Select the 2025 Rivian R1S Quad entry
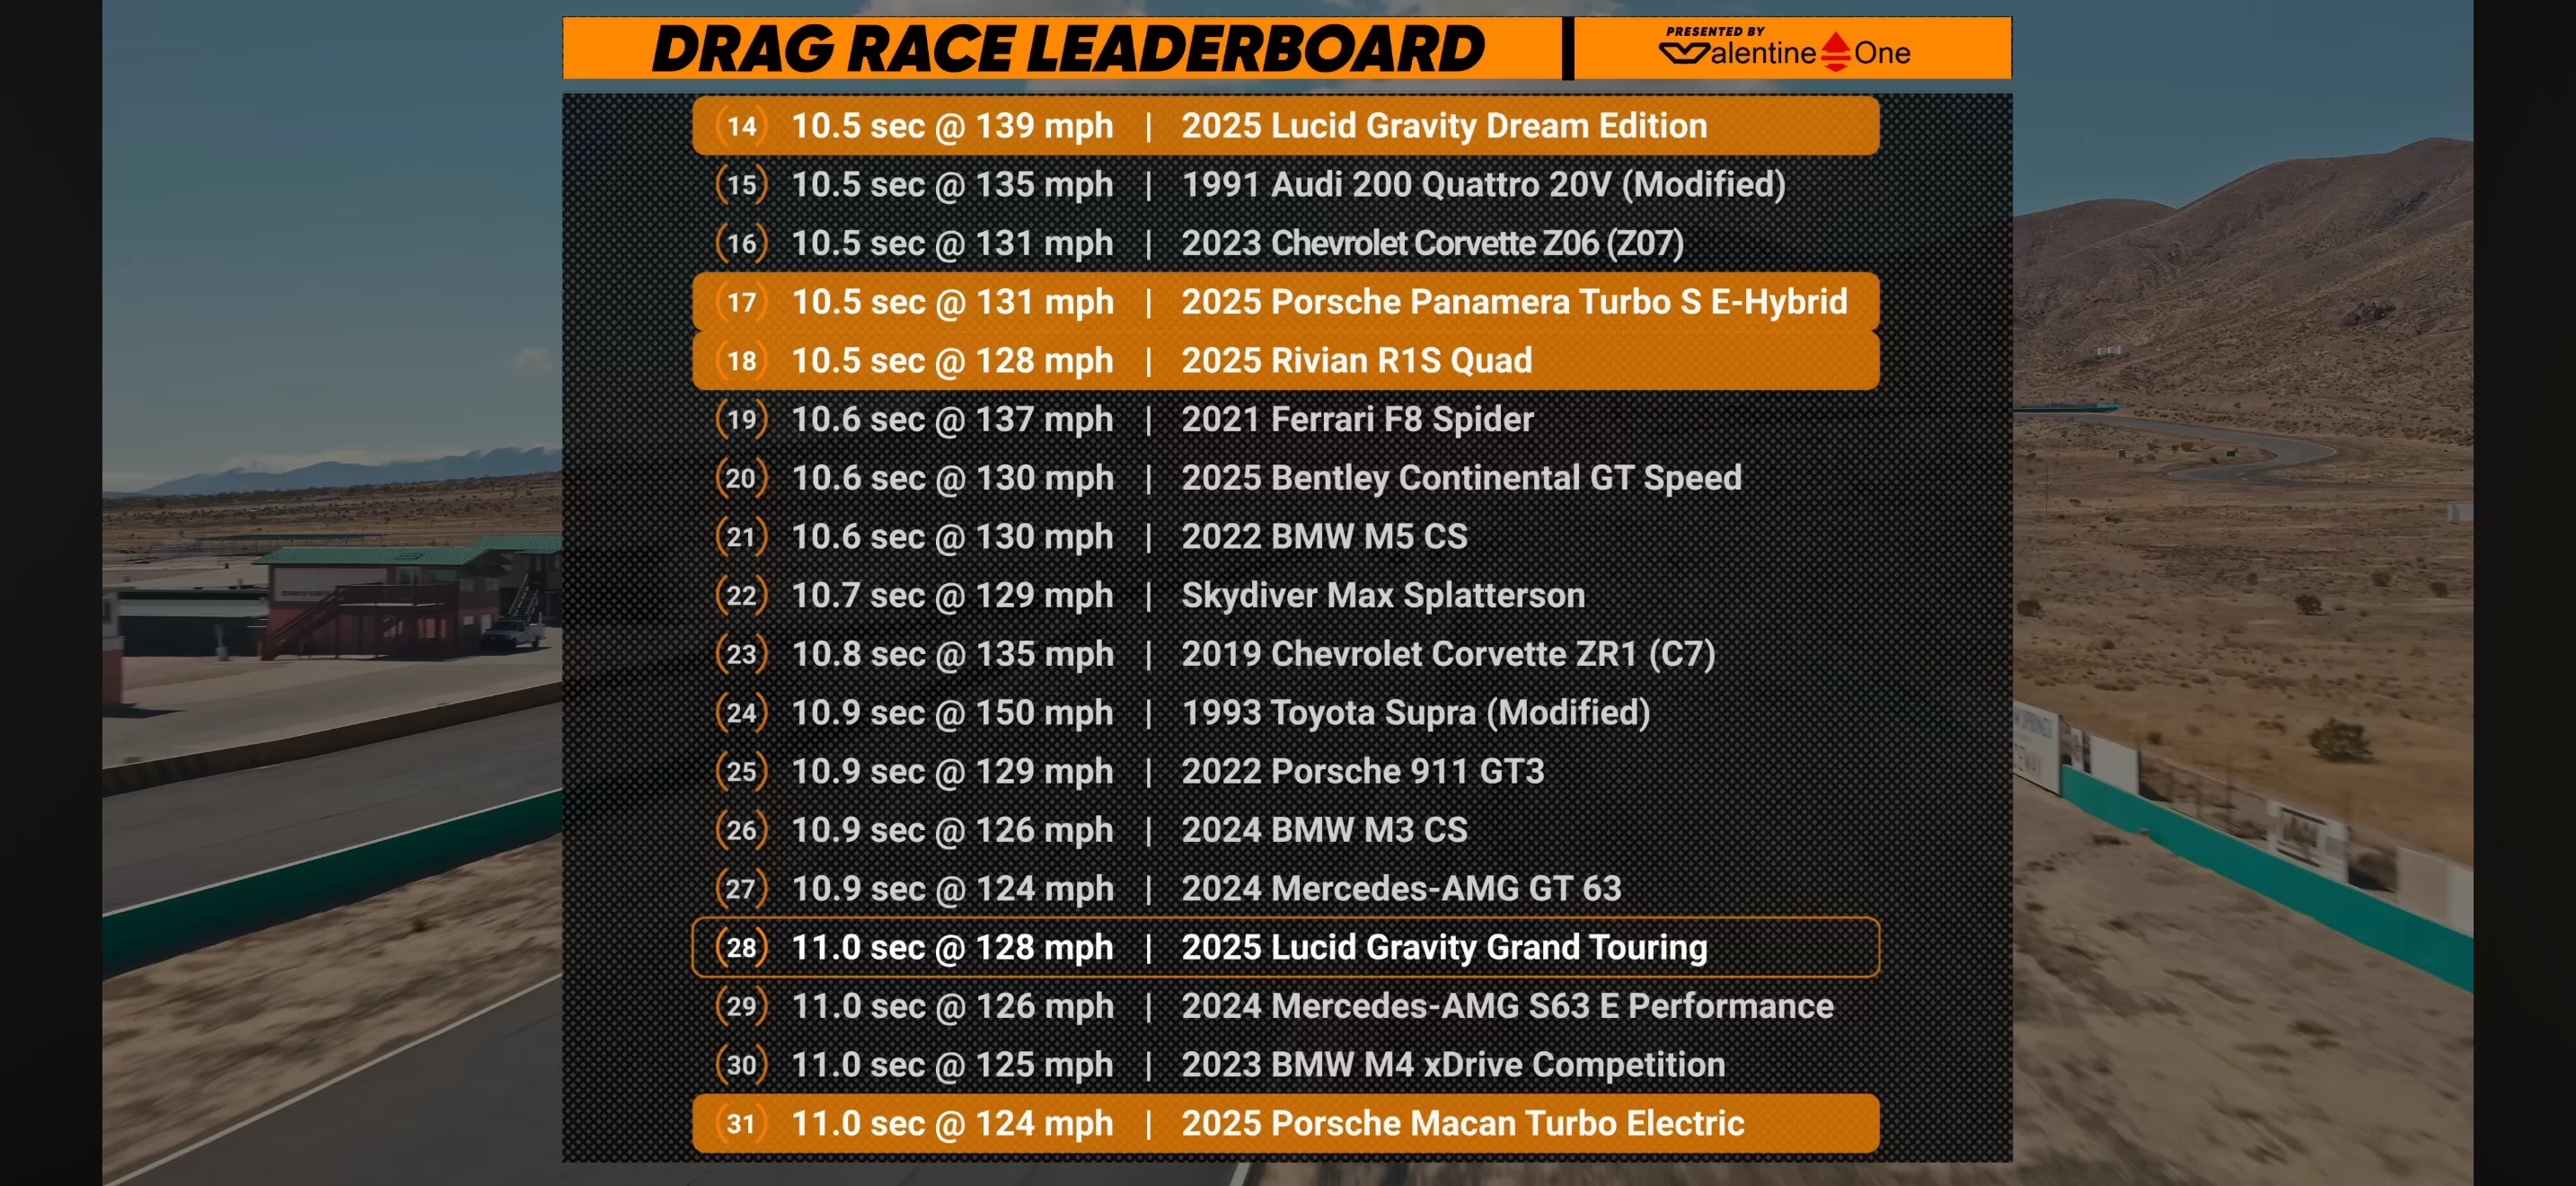Viewport: 2576px width, 1186px height. [1286, 360]
